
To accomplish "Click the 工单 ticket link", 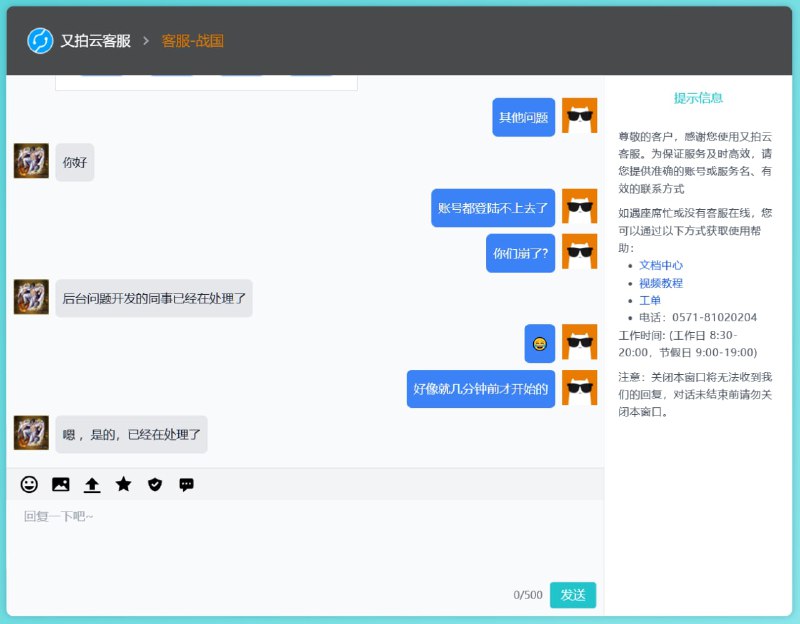I will point(650,300).
